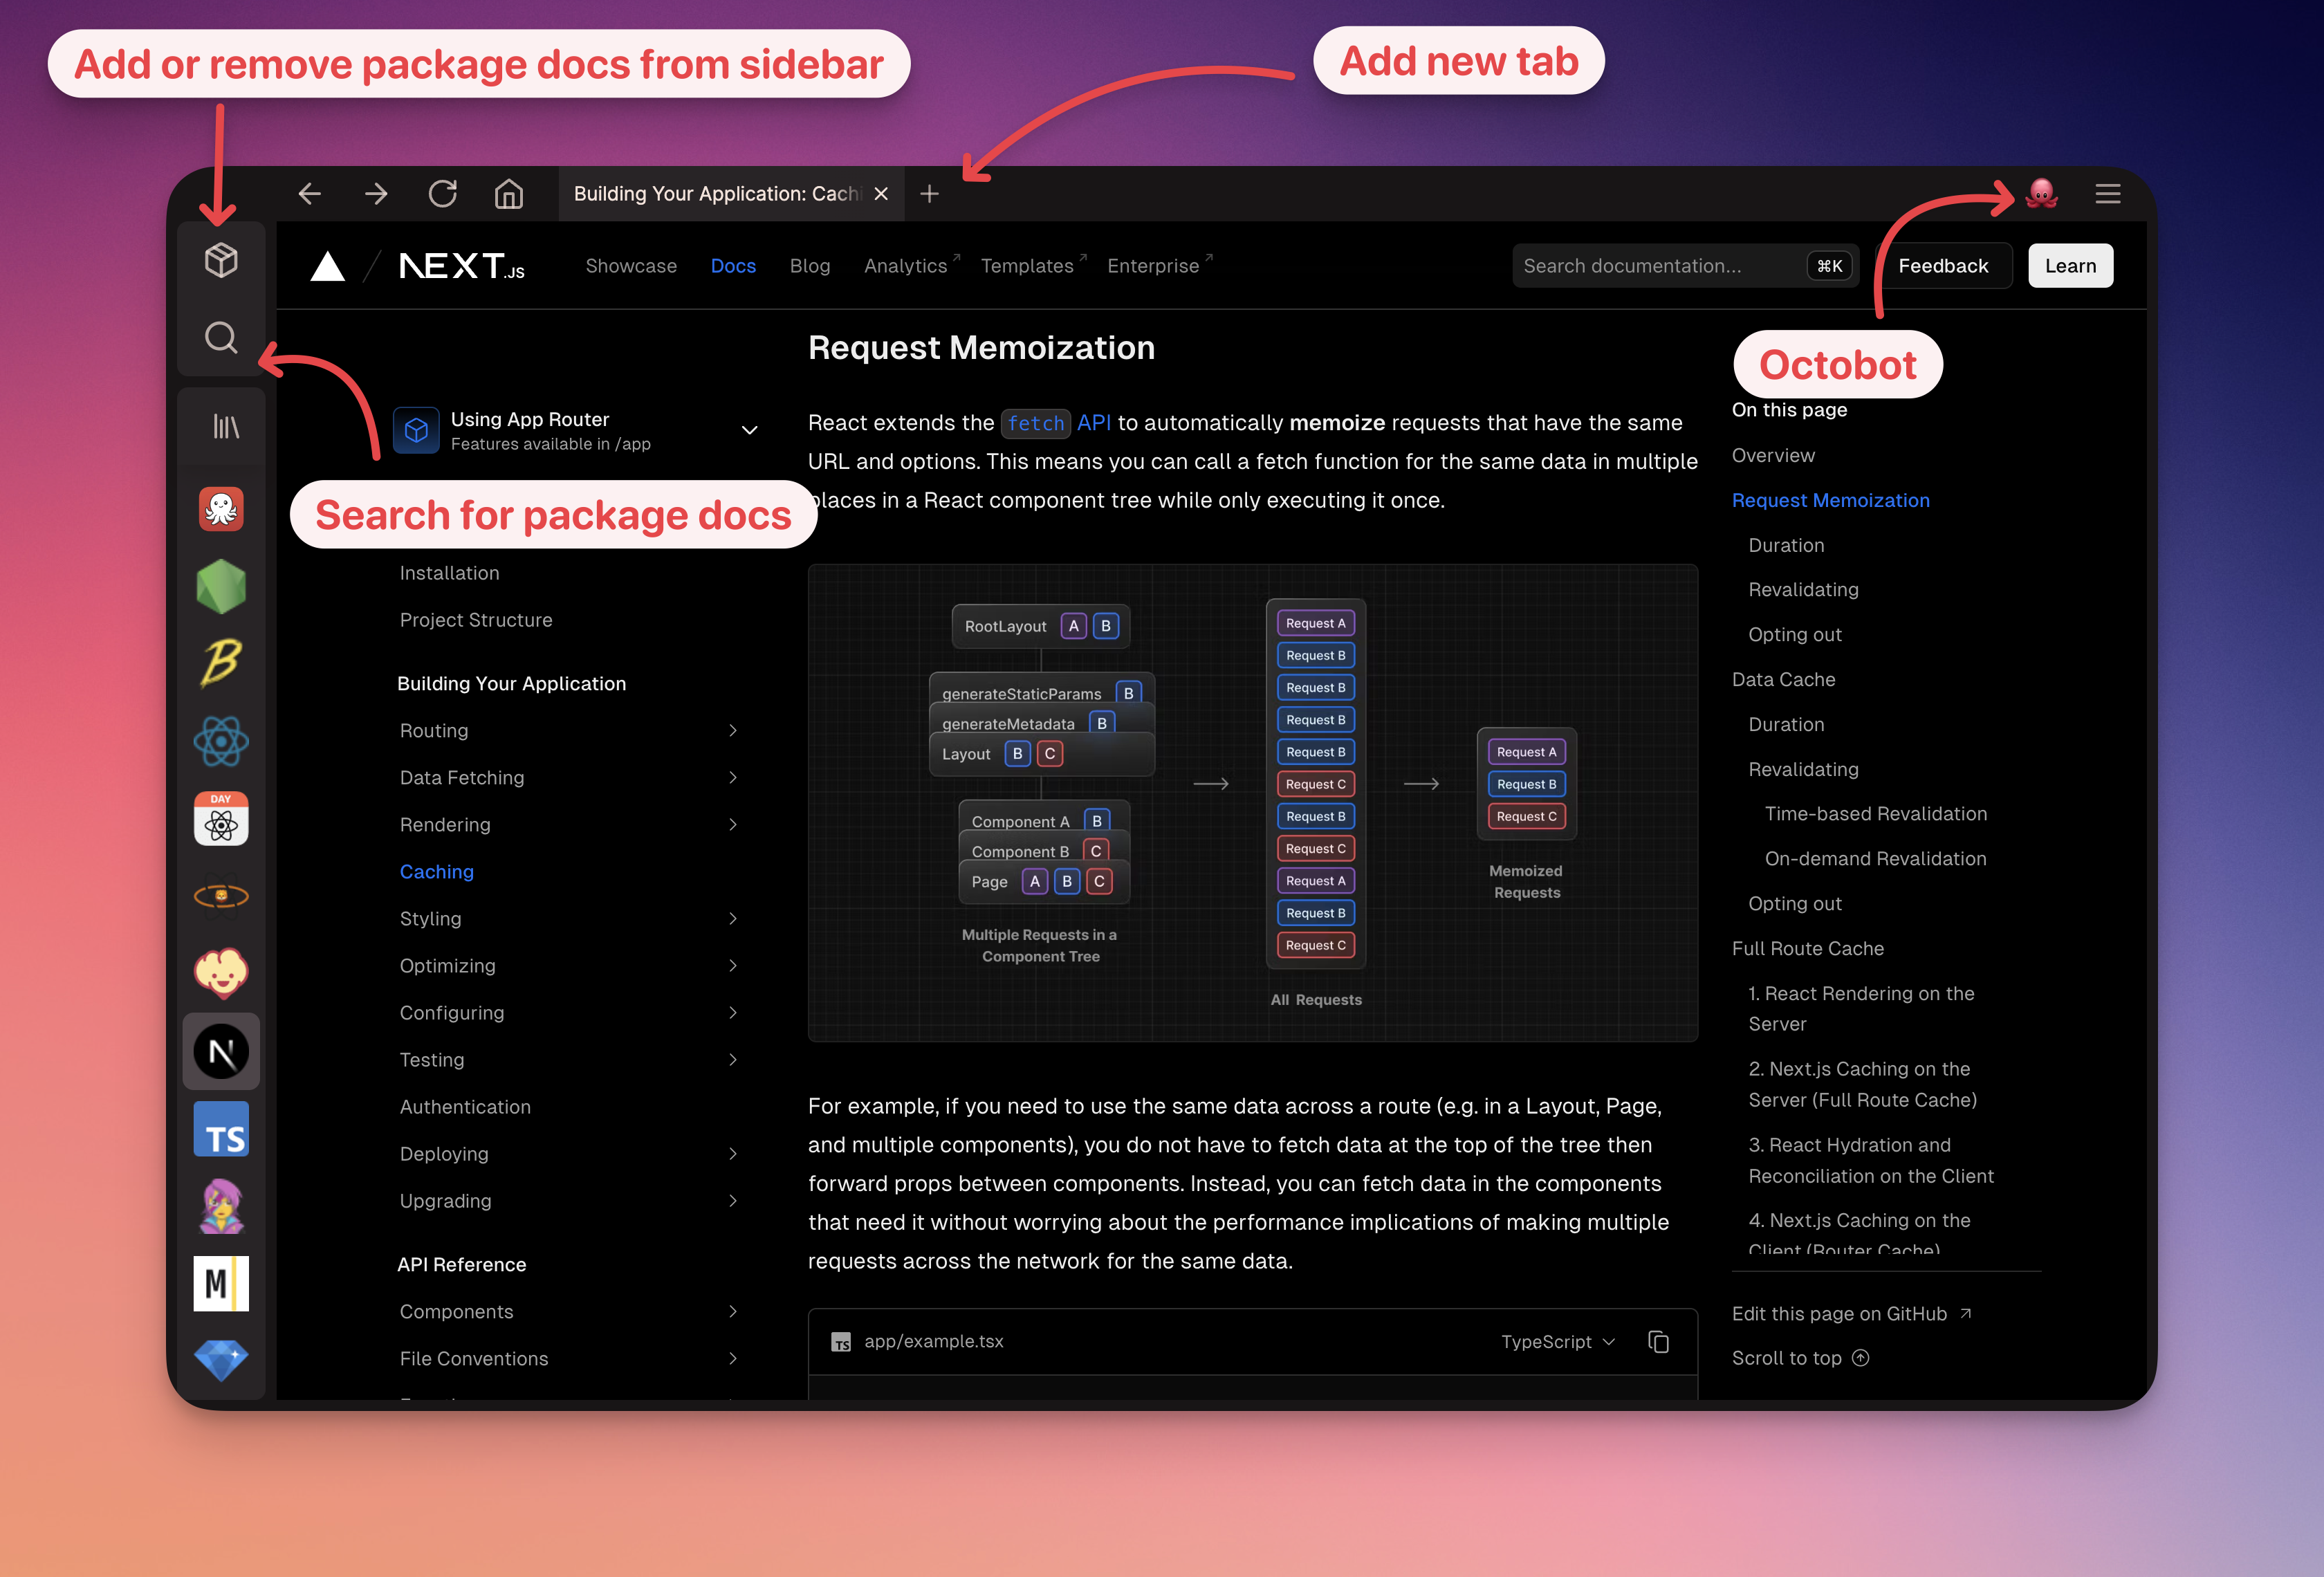2324x1577 pixels.
Task: Open the add package docs cube icon
Action: coord(221,260)
